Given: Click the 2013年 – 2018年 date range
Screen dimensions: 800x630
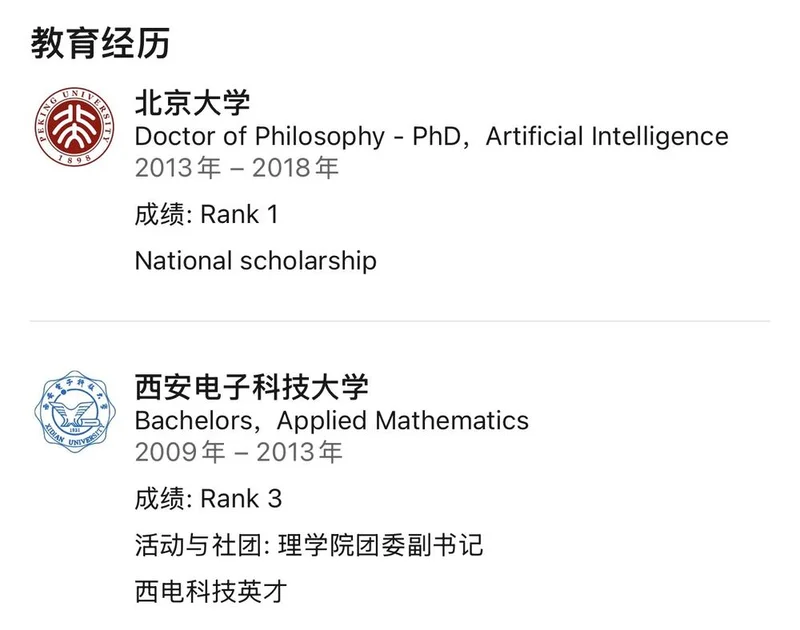Looking at the screenshot, I should pyautogui.click(x=237, y=167).
